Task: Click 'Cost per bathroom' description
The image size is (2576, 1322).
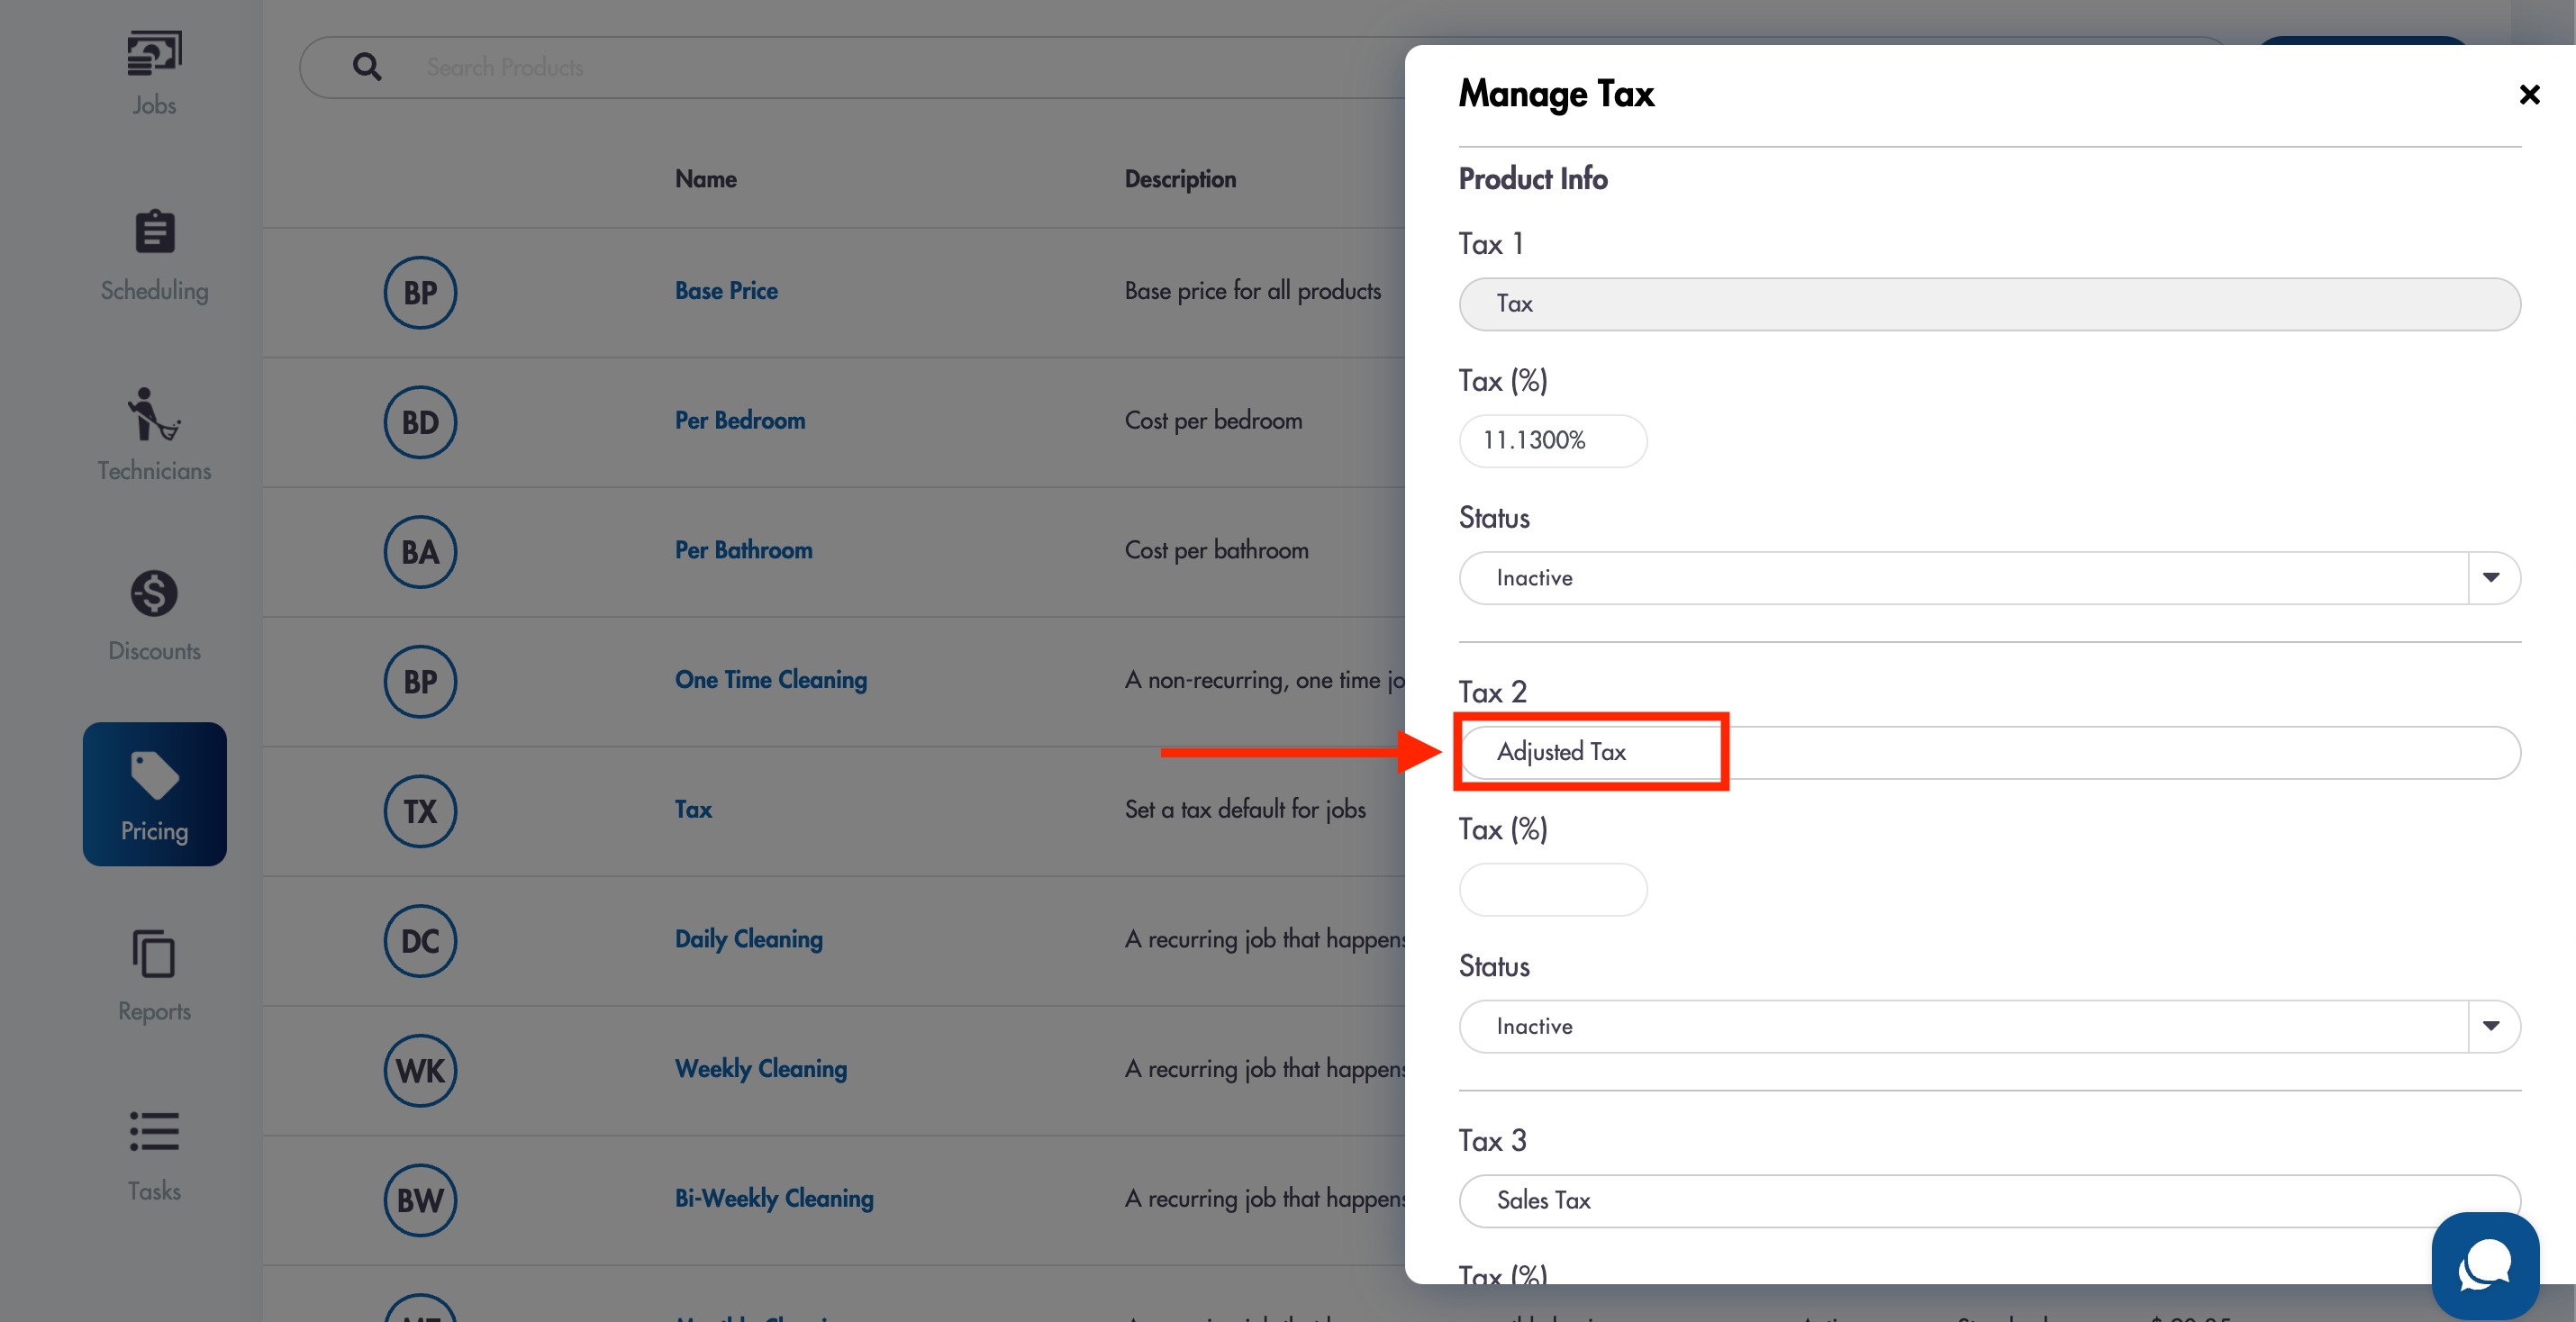Action: (1216, 550)
